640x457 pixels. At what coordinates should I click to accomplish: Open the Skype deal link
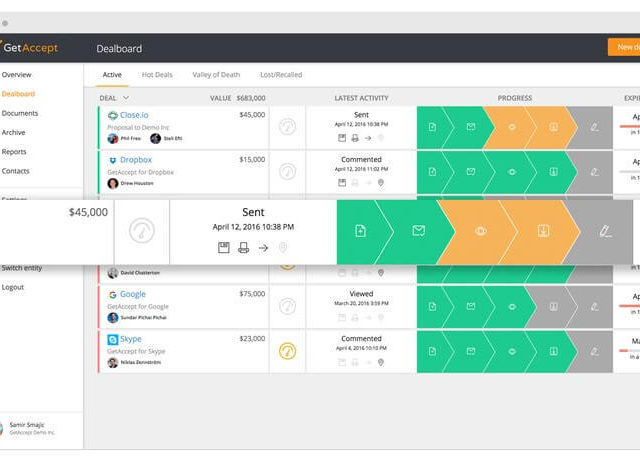coord(131,339)
